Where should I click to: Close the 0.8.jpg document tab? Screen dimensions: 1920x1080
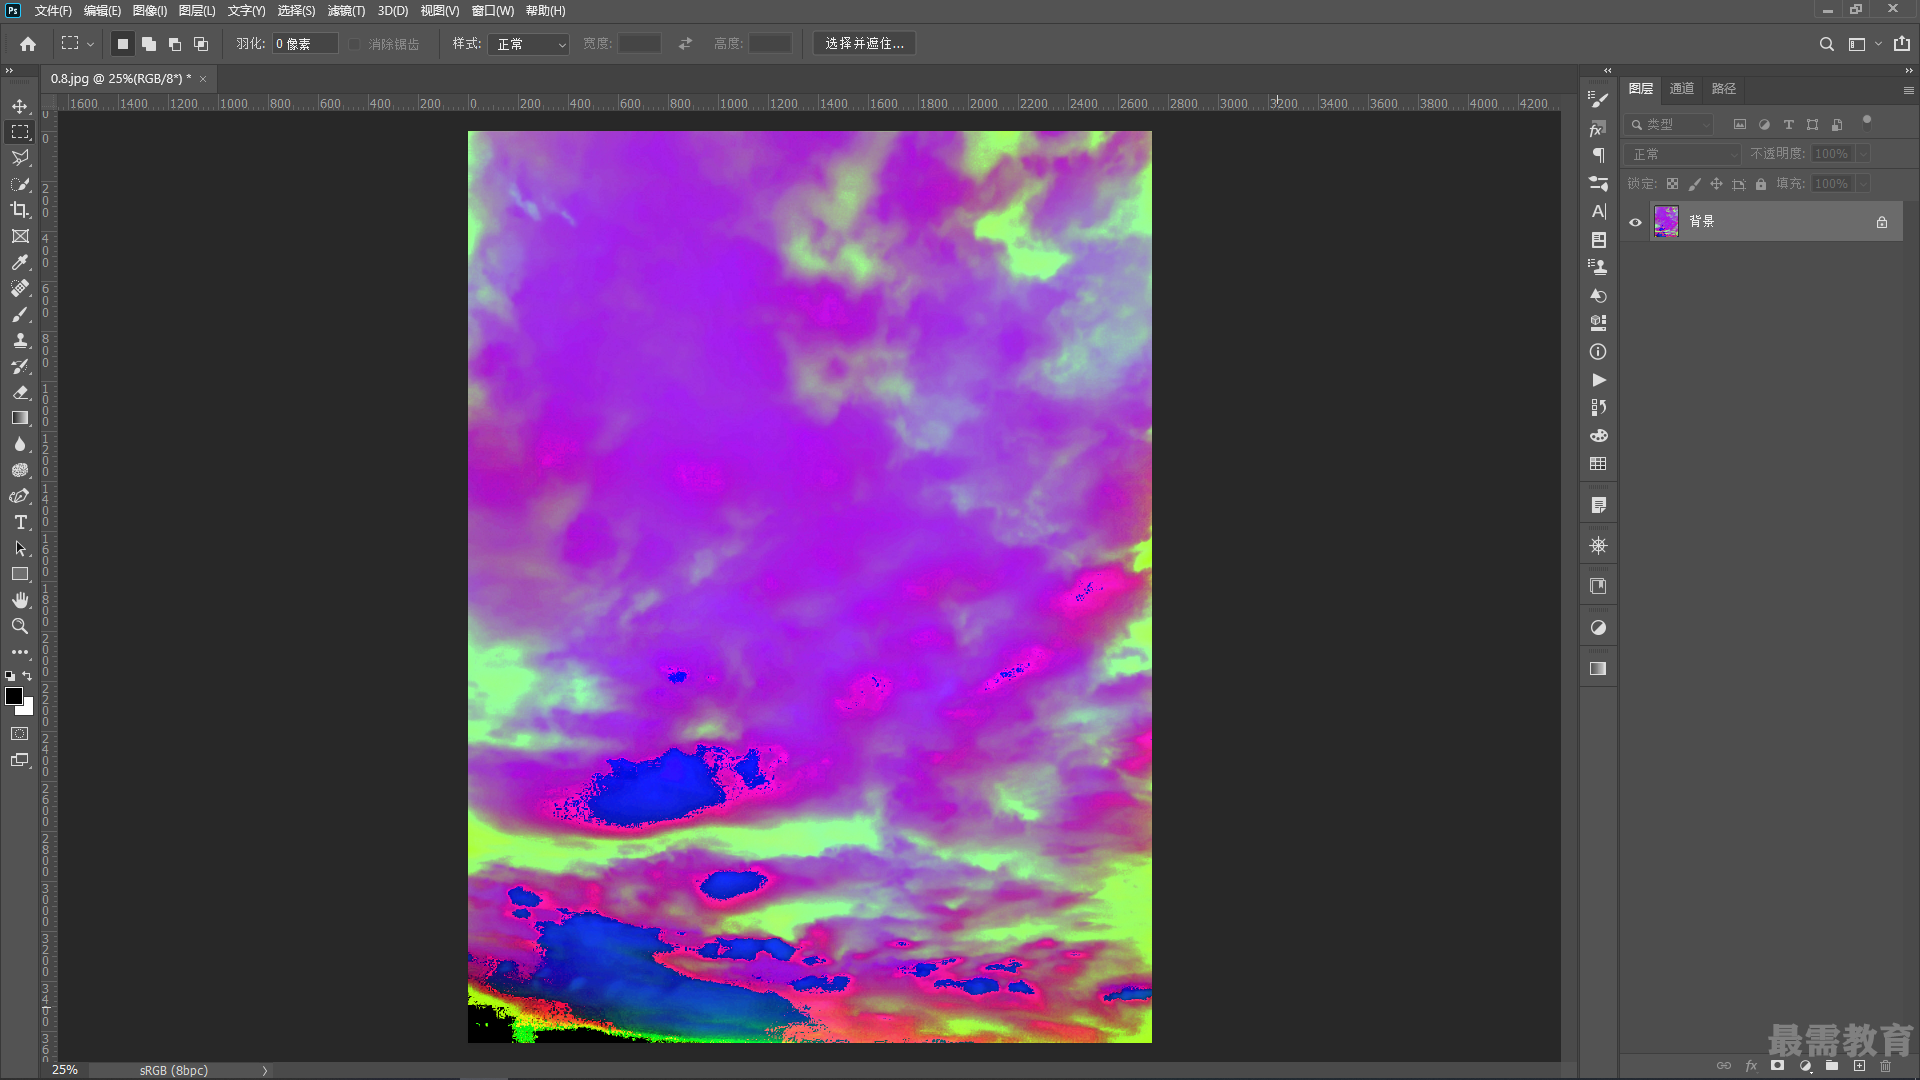203,79
